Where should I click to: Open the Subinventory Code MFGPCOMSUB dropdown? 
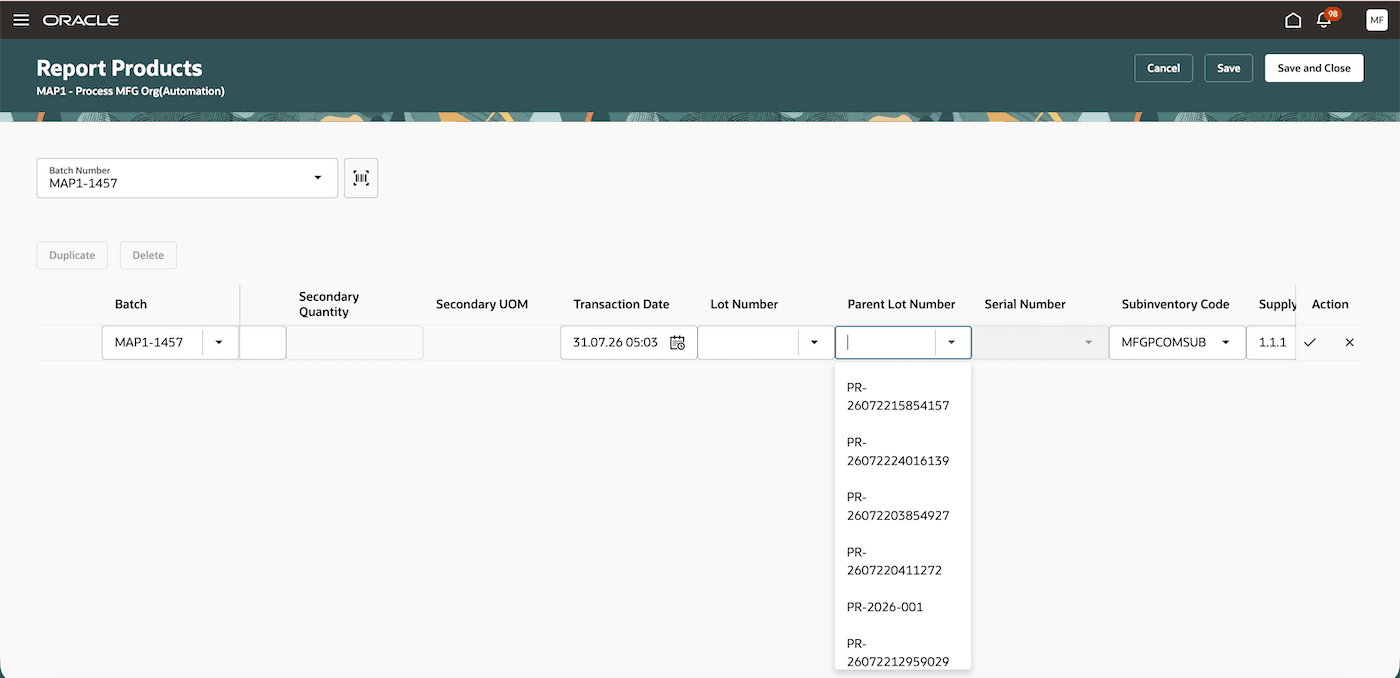pyautogui.click(x=1225, y=342)
